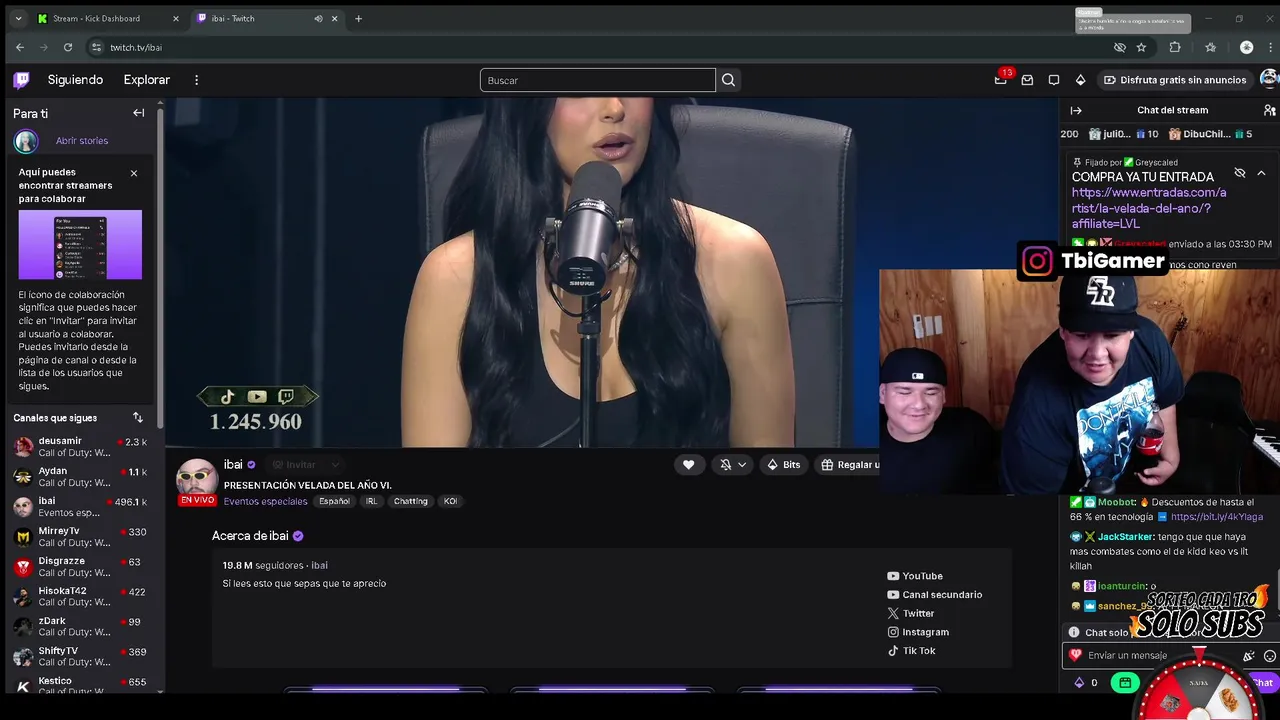Sort followed channels with arrows icon

pos(138,417)
